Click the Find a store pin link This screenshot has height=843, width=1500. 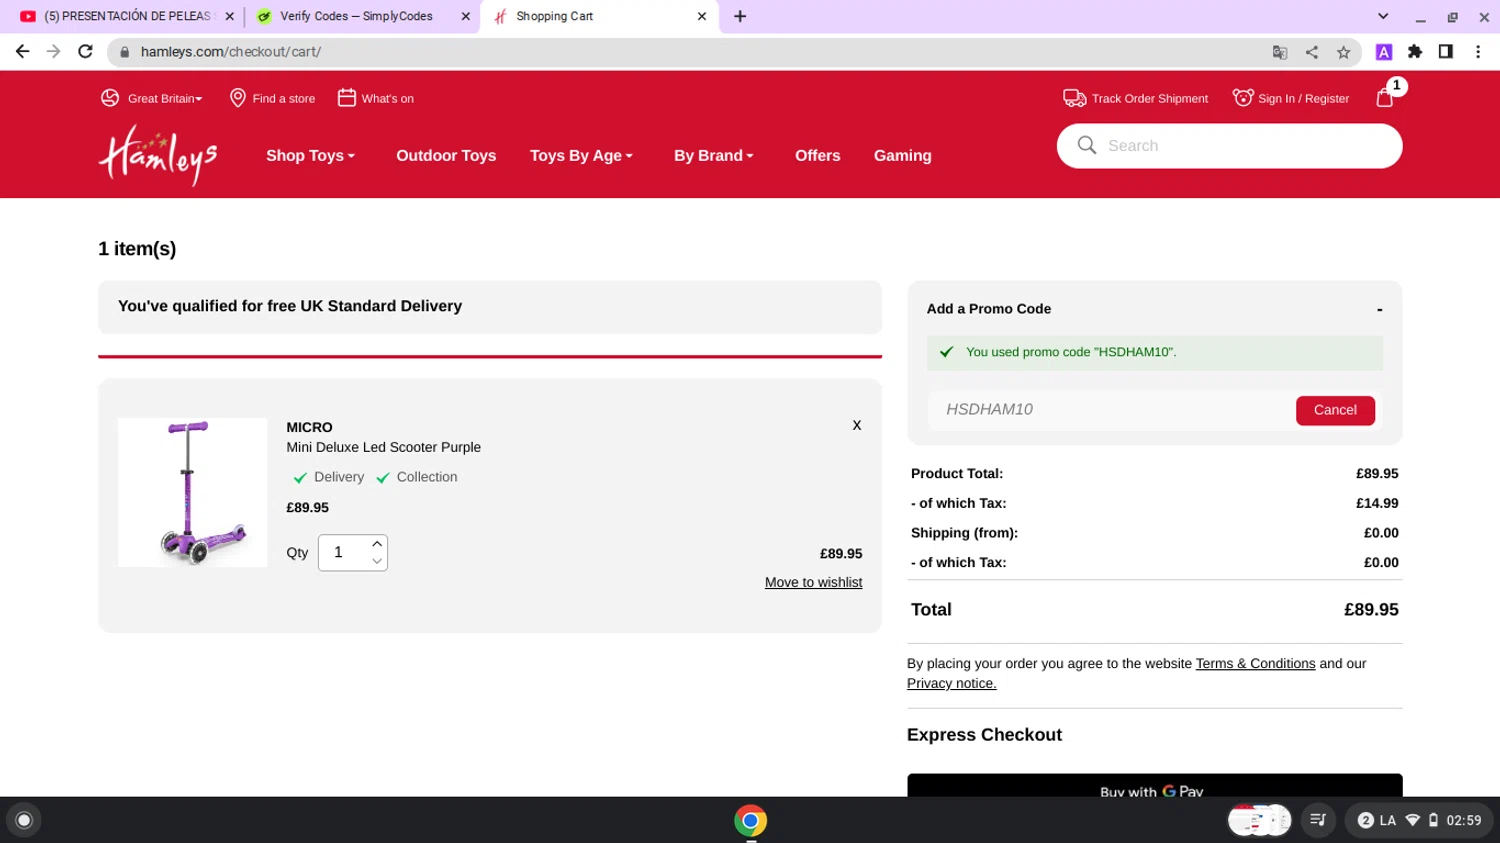tap(272, 98)
